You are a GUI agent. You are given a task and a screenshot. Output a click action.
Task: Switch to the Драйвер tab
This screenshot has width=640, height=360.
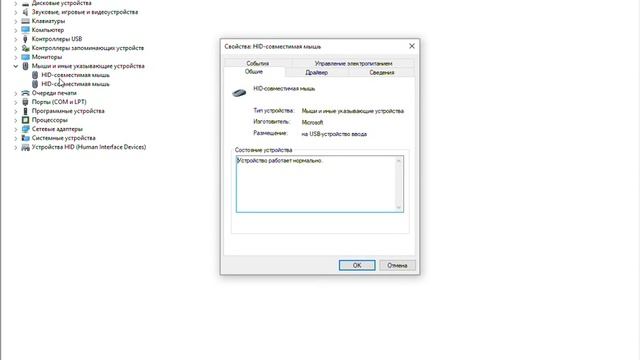pyautogui.click(x=316, y=72)
